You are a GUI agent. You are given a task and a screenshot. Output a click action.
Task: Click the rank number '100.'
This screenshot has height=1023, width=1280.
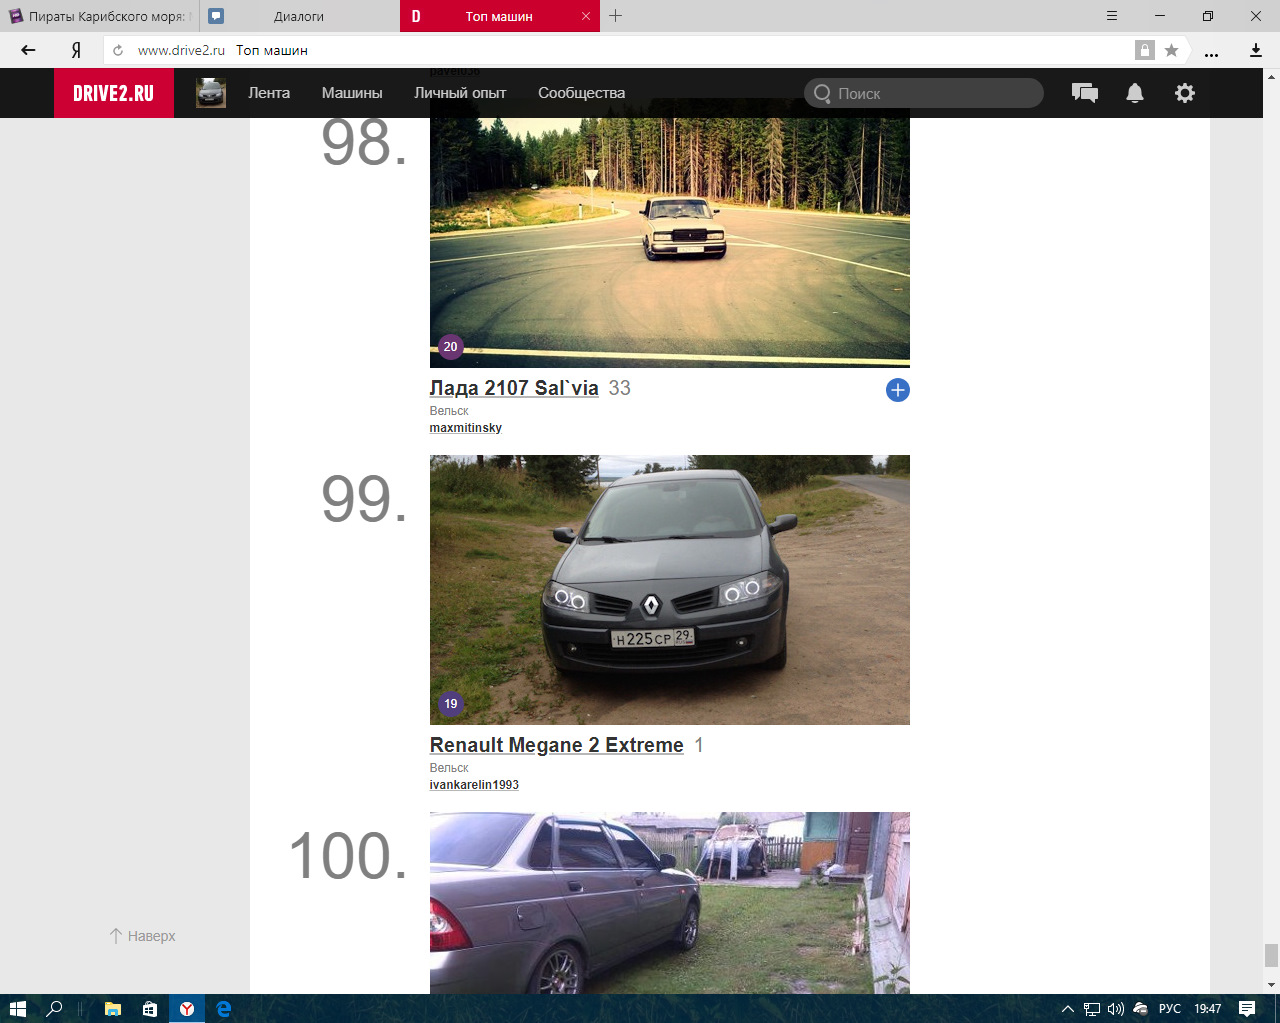(348, 856)
